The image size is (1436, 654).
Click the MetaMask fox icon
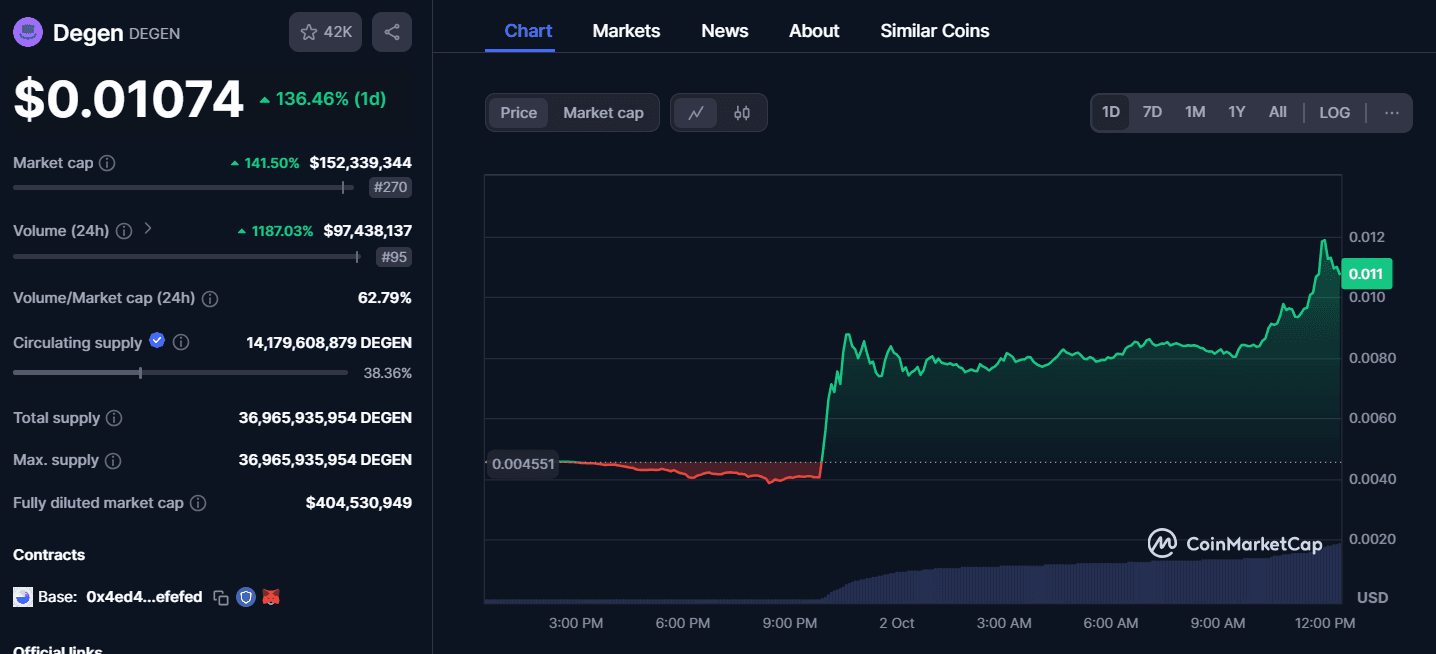click(271, 598)
